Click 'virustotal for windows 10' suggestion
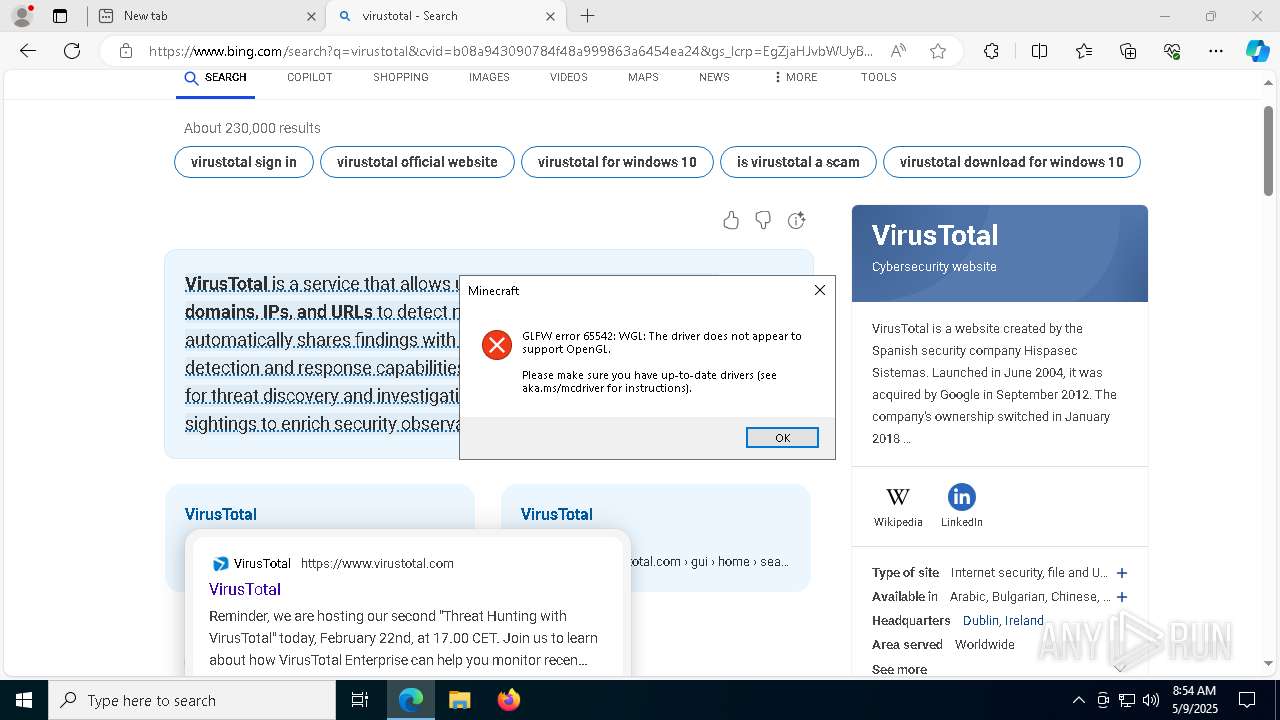This screenshot has height=720, width=1280. coord(617,162)
